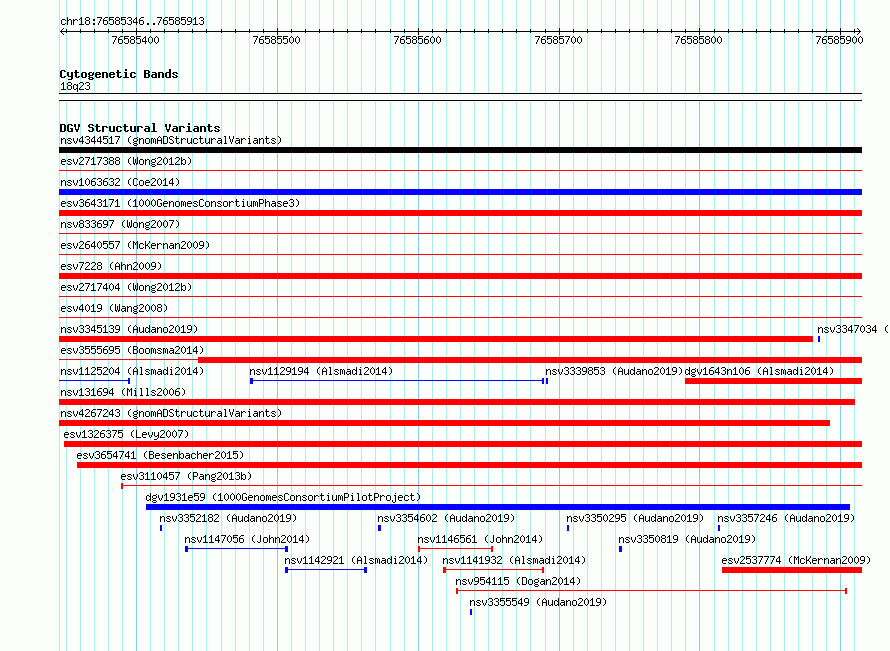890x651 pixels.
Task: Open nsv1141932 (Alsmadi2014) variant
Action: click(514, 560)
